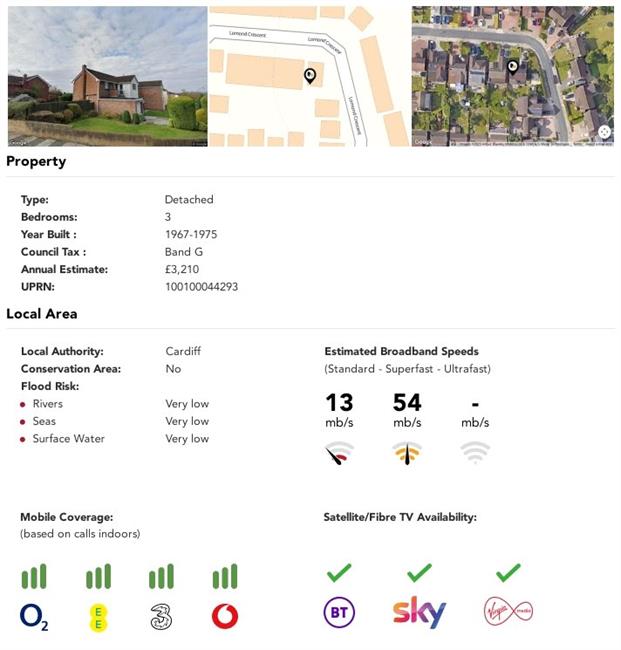Click the superfast broadband speed gauge
This screenshot has height=650, width=621.
click(407, 453)
